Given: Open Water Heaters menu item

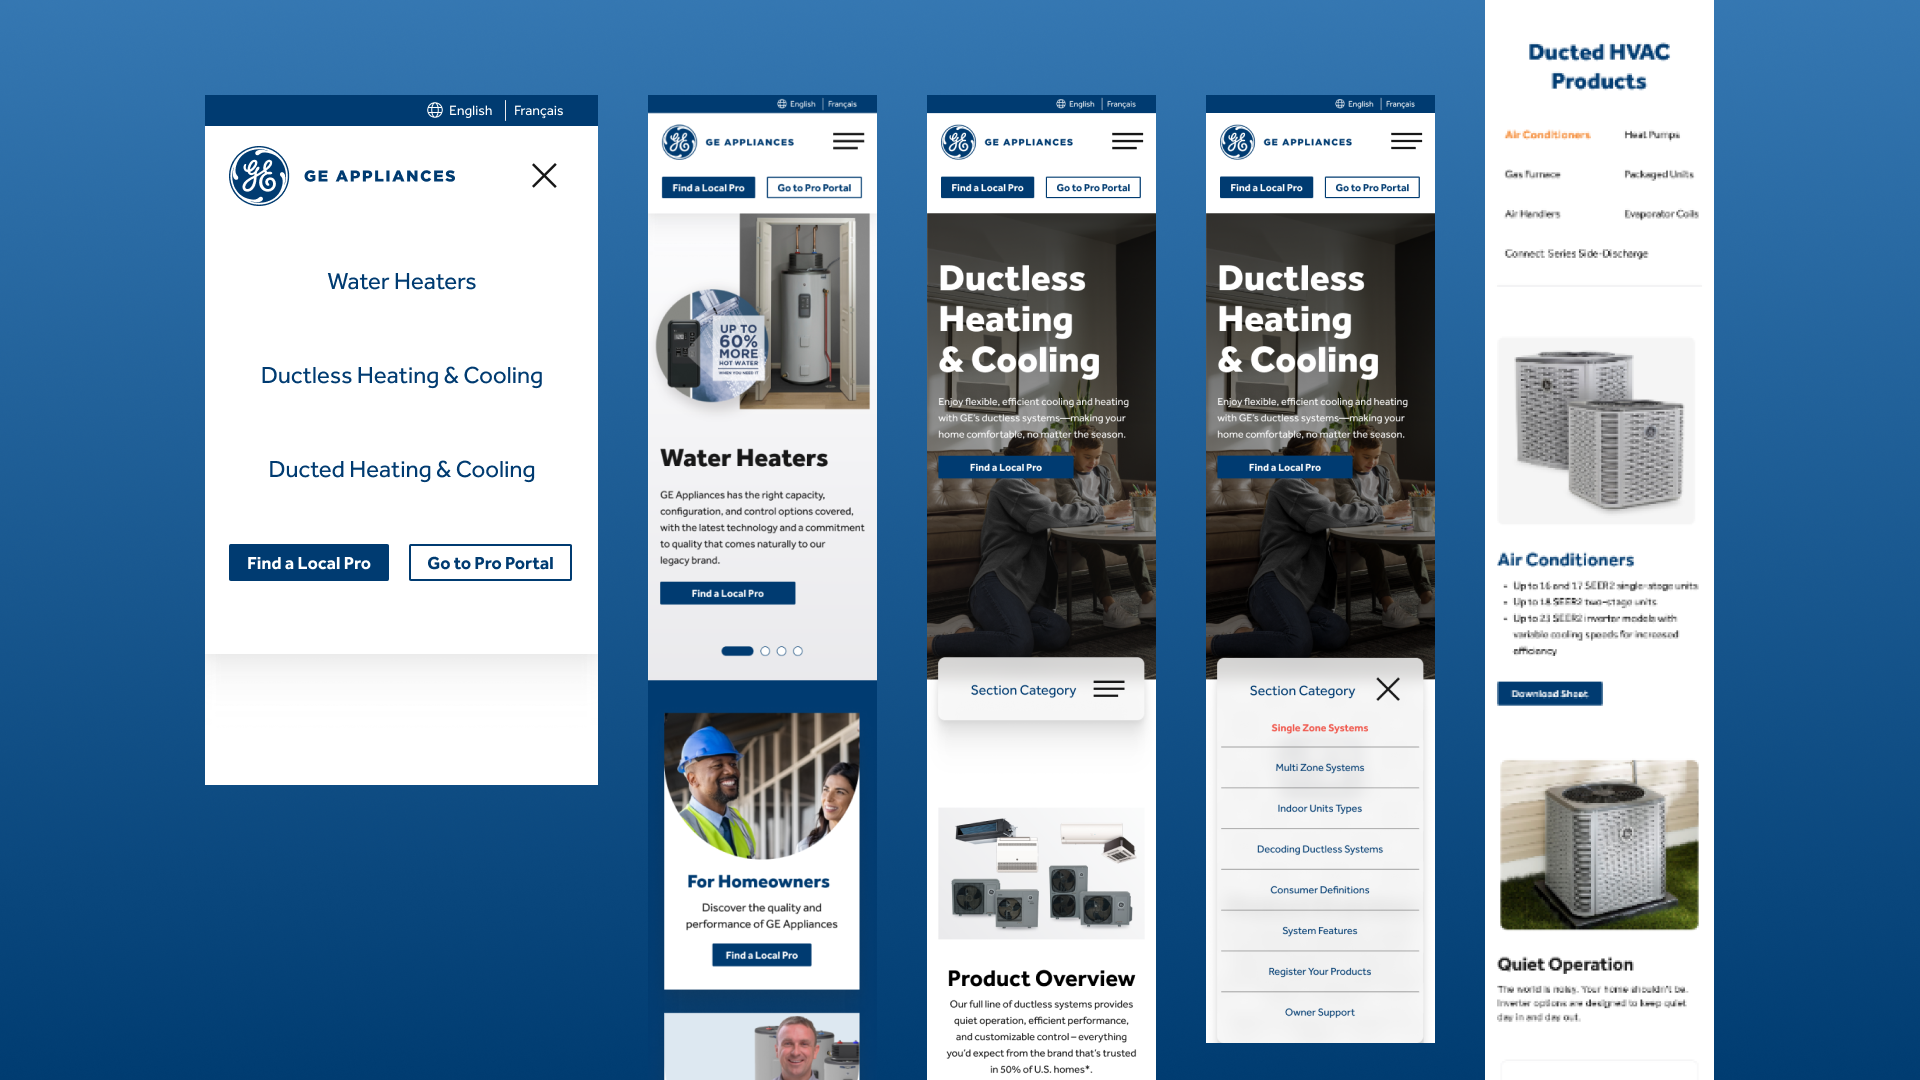Looking at the screenshot, I should (401, 281).
